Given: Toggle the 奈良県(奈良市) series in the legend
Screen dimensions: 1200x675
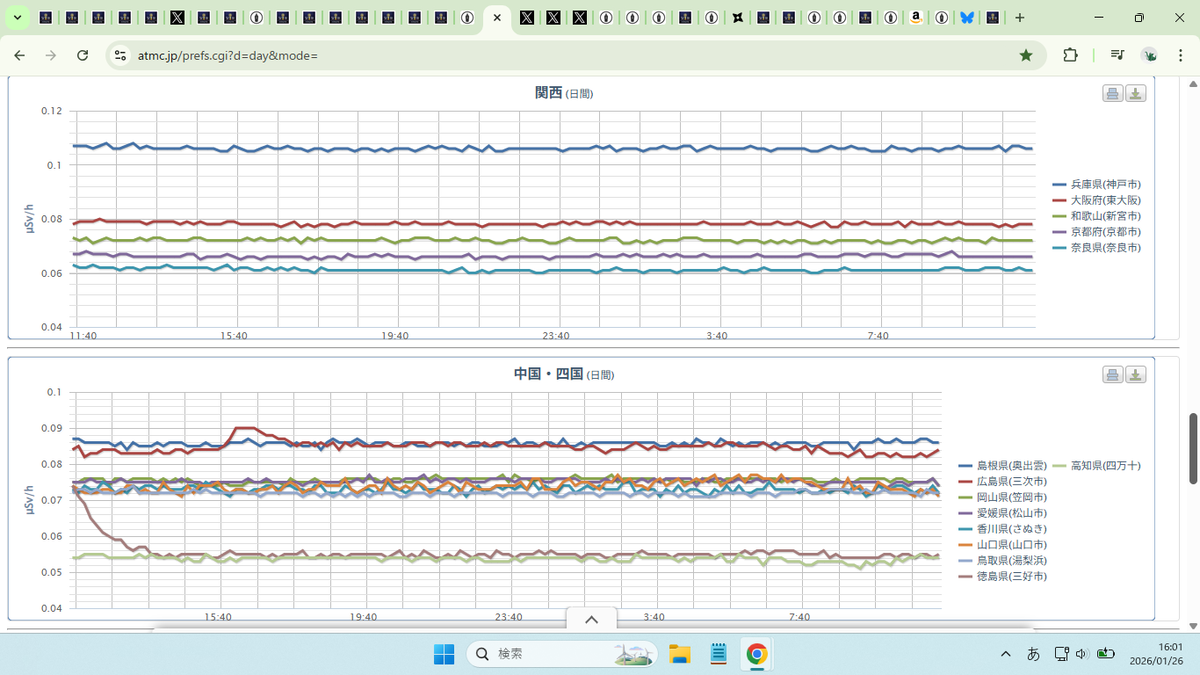Looking at the screenshot, I should pyautogui.click(x=1097, y=247).
